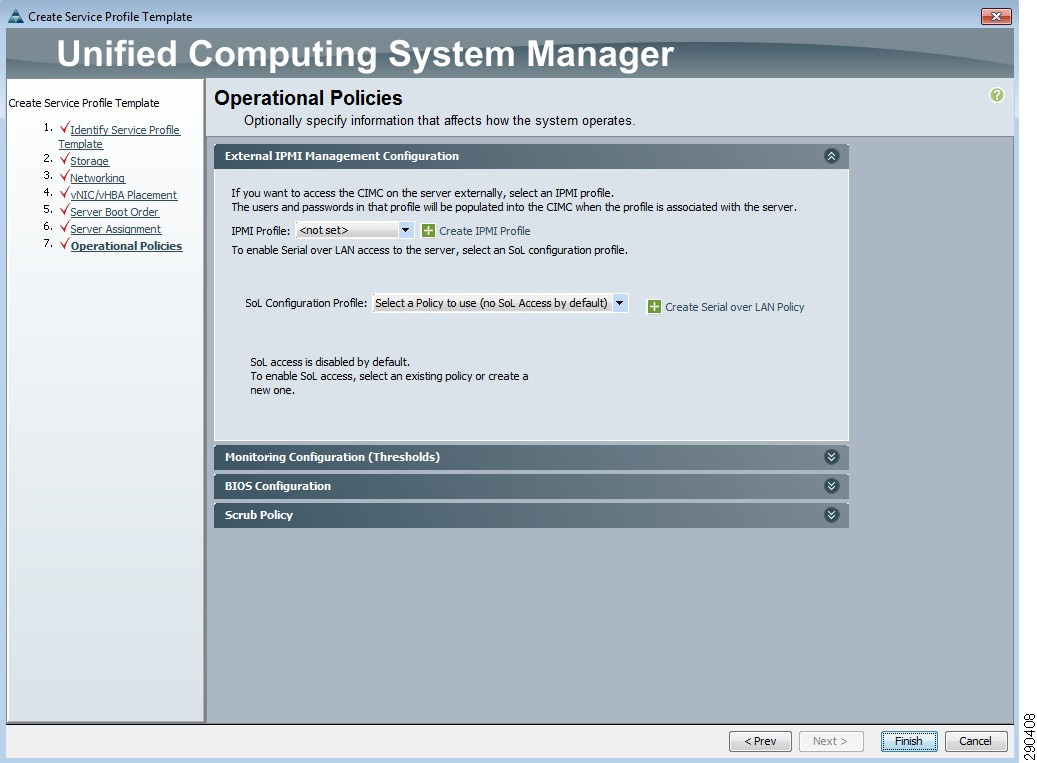Click the Create IPMI Profile link
The width and height of the screenshot is (1037, 763).
tap(485, 231)
